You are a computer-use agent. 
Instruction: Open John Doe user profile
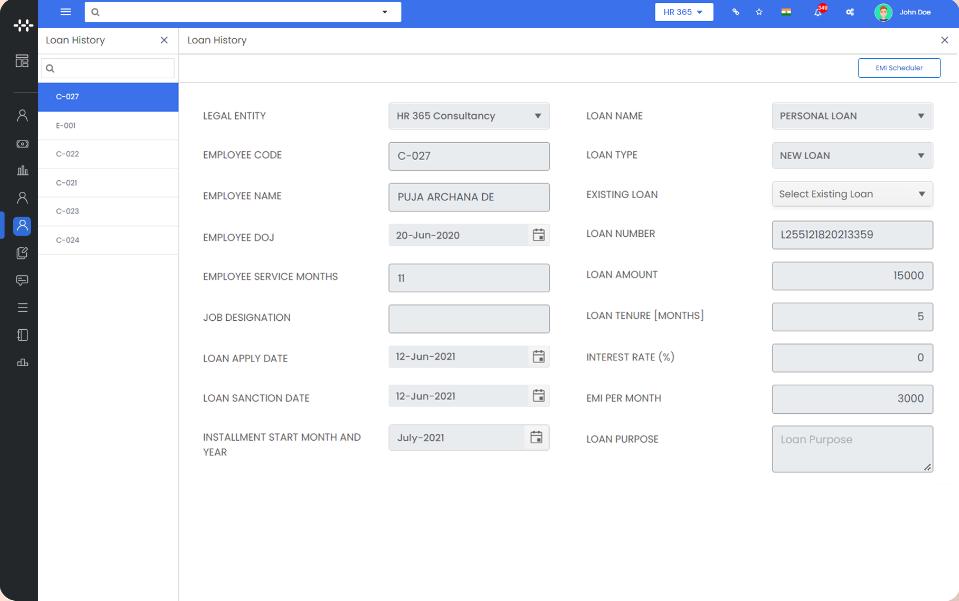903,12
